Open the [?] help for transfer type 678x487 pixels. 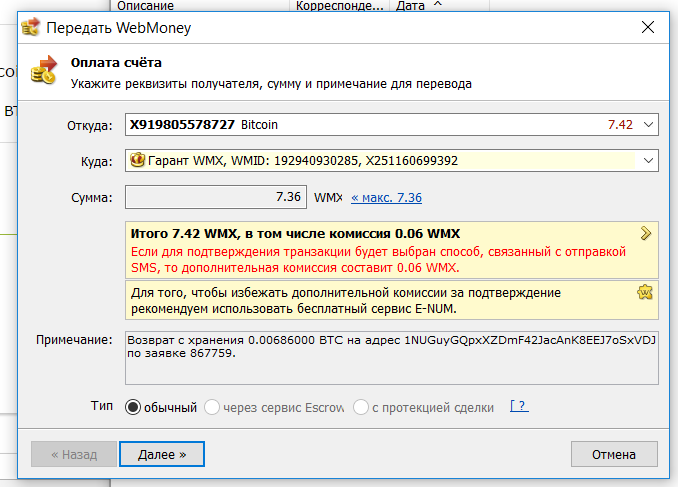click(518, 406)
